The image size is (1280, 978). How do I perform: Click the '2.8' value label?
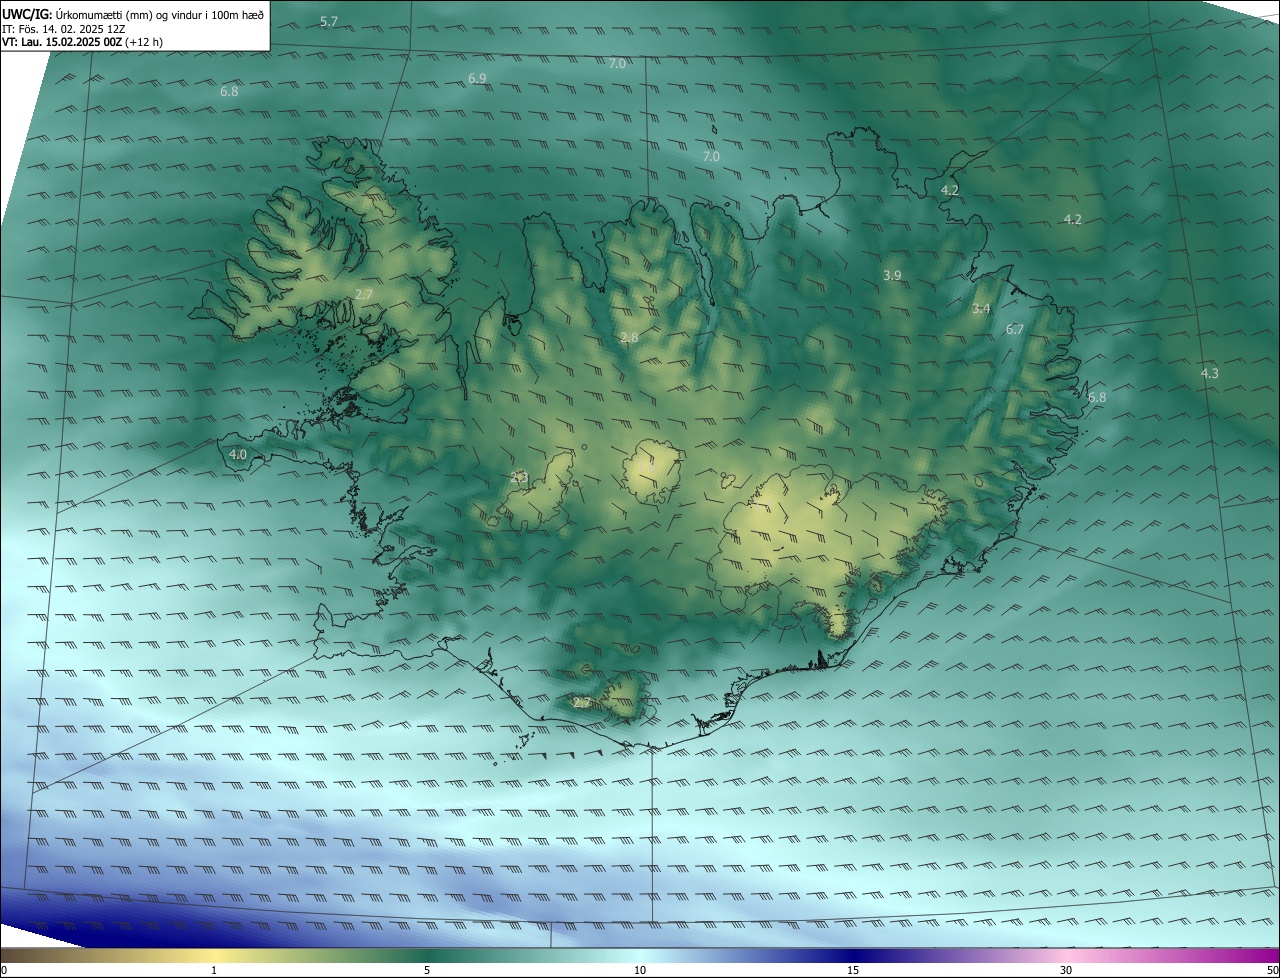point(629,338)
